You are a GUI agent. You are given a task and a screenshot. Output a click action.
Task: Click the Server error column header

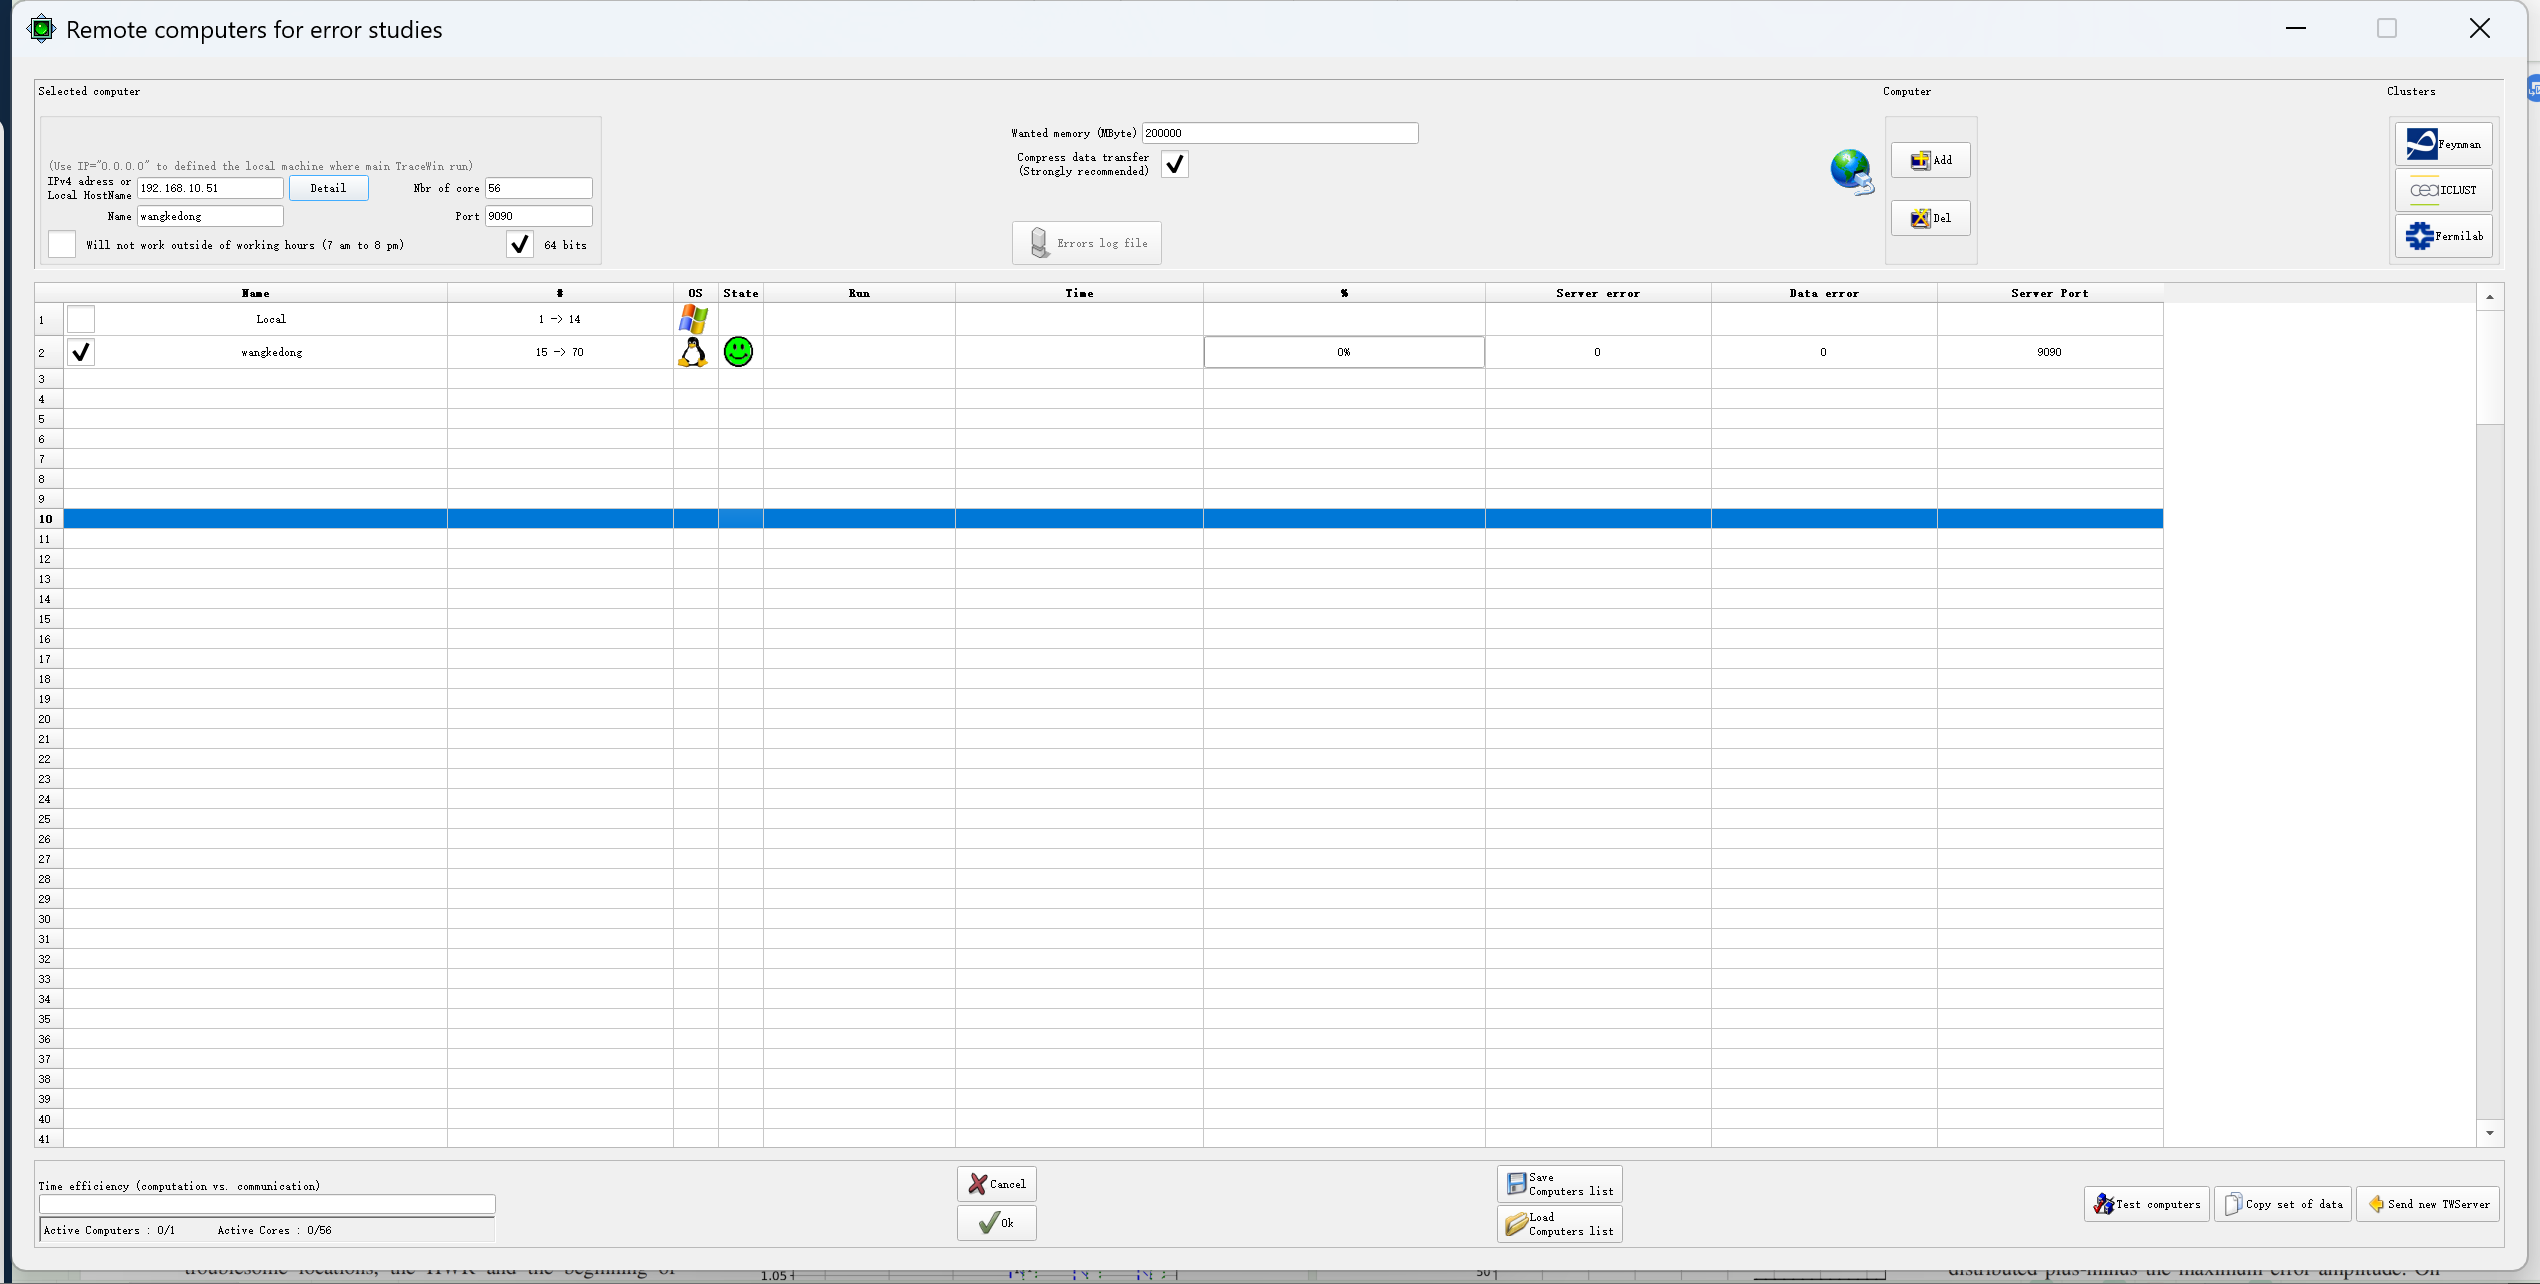pos(1597,293)
